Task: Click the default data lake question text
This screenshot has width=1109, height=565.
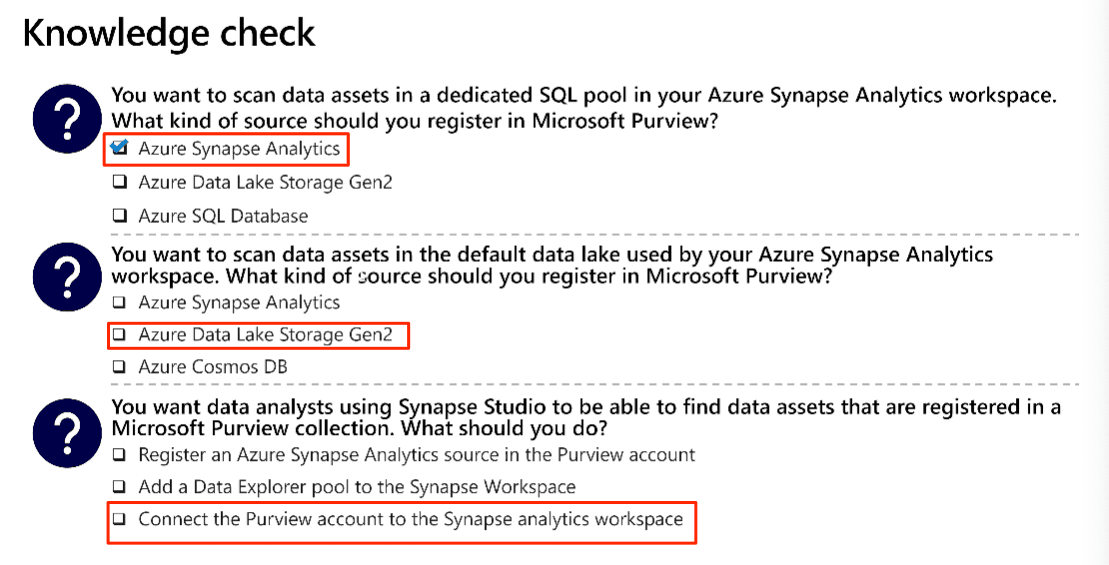Action: click(552, 264)
